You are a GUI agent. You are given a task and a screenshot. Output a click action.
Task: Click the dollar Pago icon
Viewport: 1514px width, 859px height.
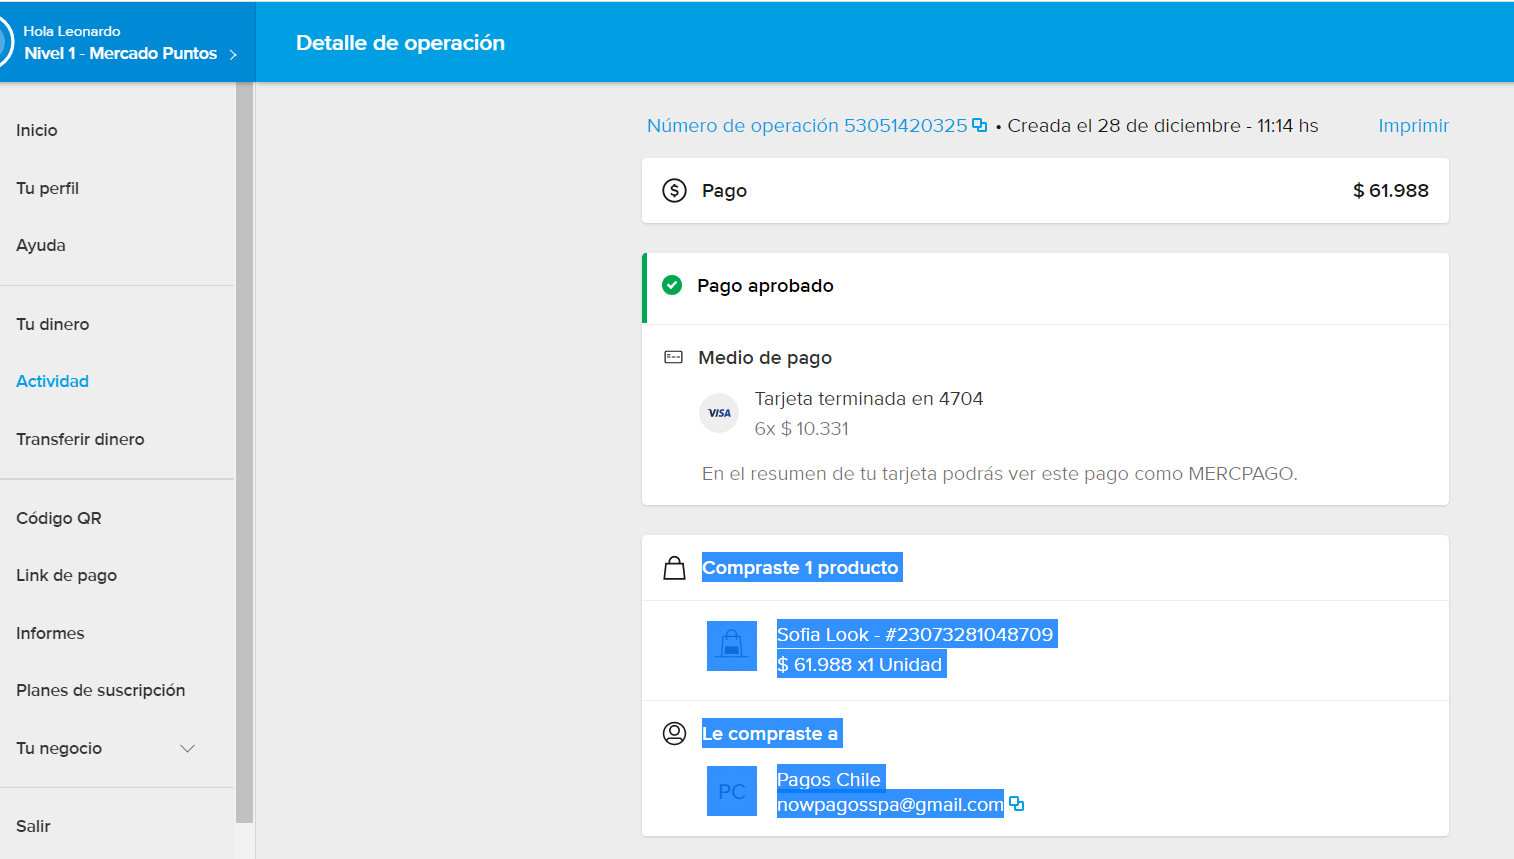[x=675, y=190]
